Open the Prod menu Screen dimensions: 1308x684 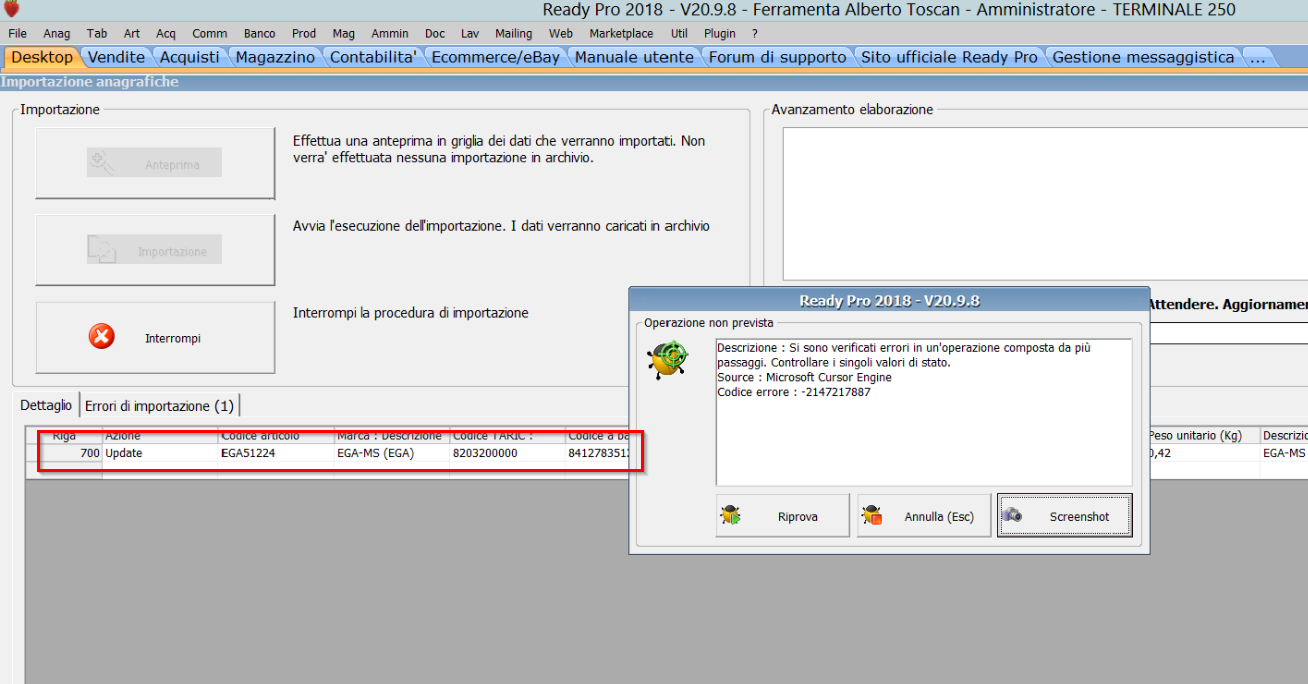(x=304, y=33)
